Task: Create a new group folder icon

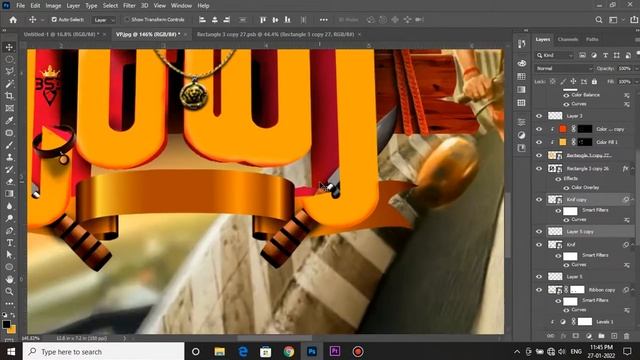Action: [x=601, y=336]
